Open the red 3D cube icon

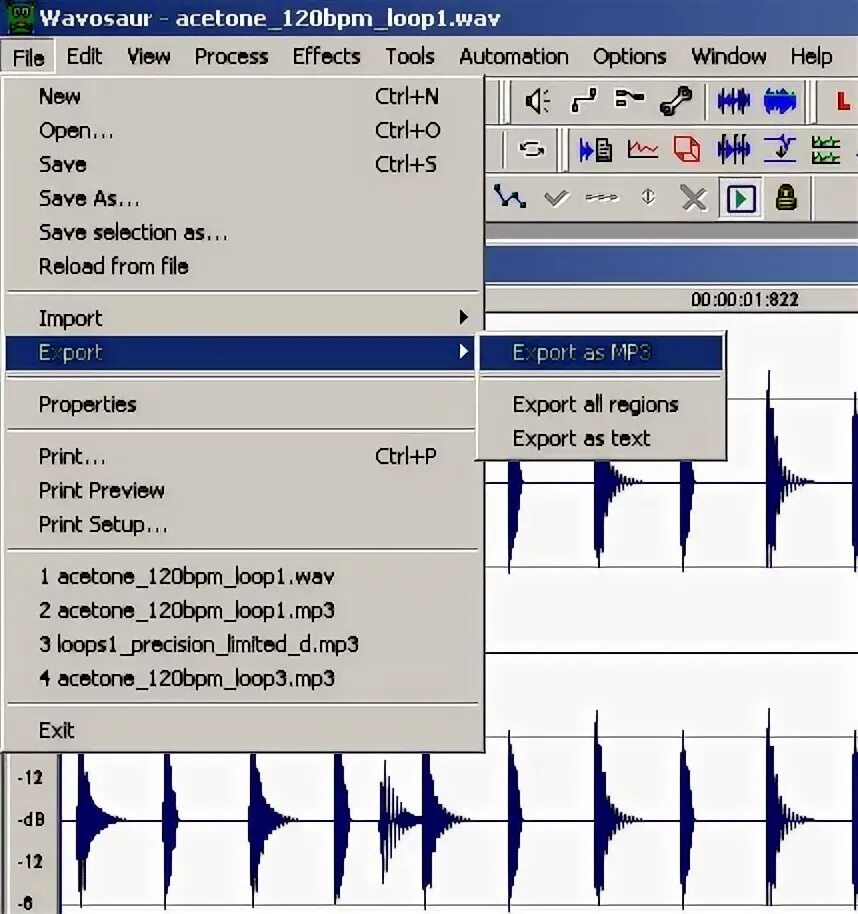[x=687, y=149]
